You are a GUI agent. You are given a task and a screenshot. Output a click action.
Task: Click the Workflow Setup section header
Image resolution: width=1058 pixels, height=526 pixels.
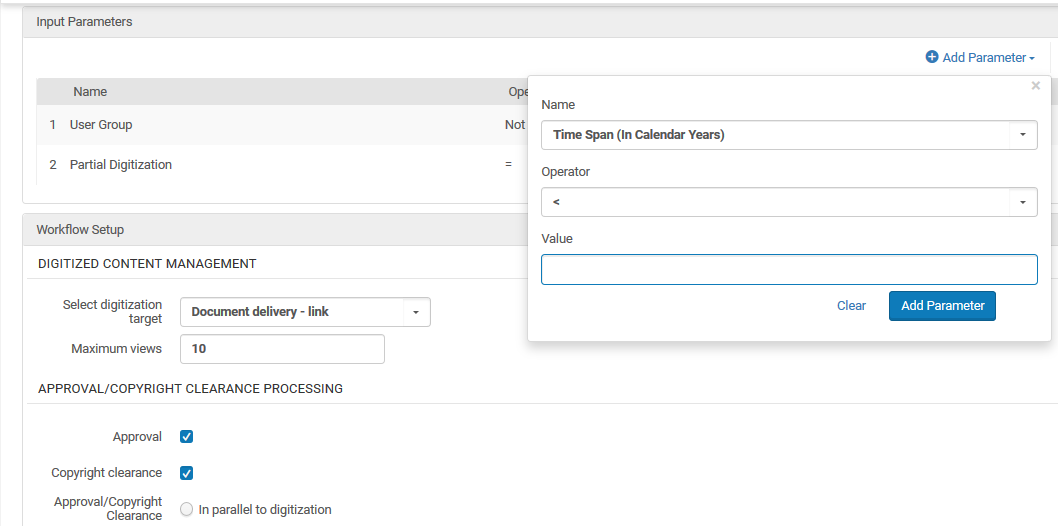pyautogui.click(x=80, y=230)
